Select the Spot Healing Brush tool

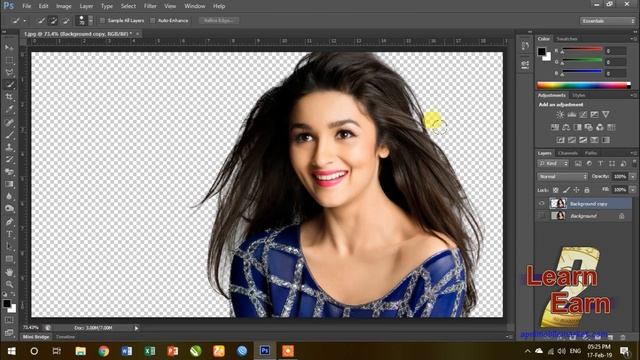tap(9, 122)
